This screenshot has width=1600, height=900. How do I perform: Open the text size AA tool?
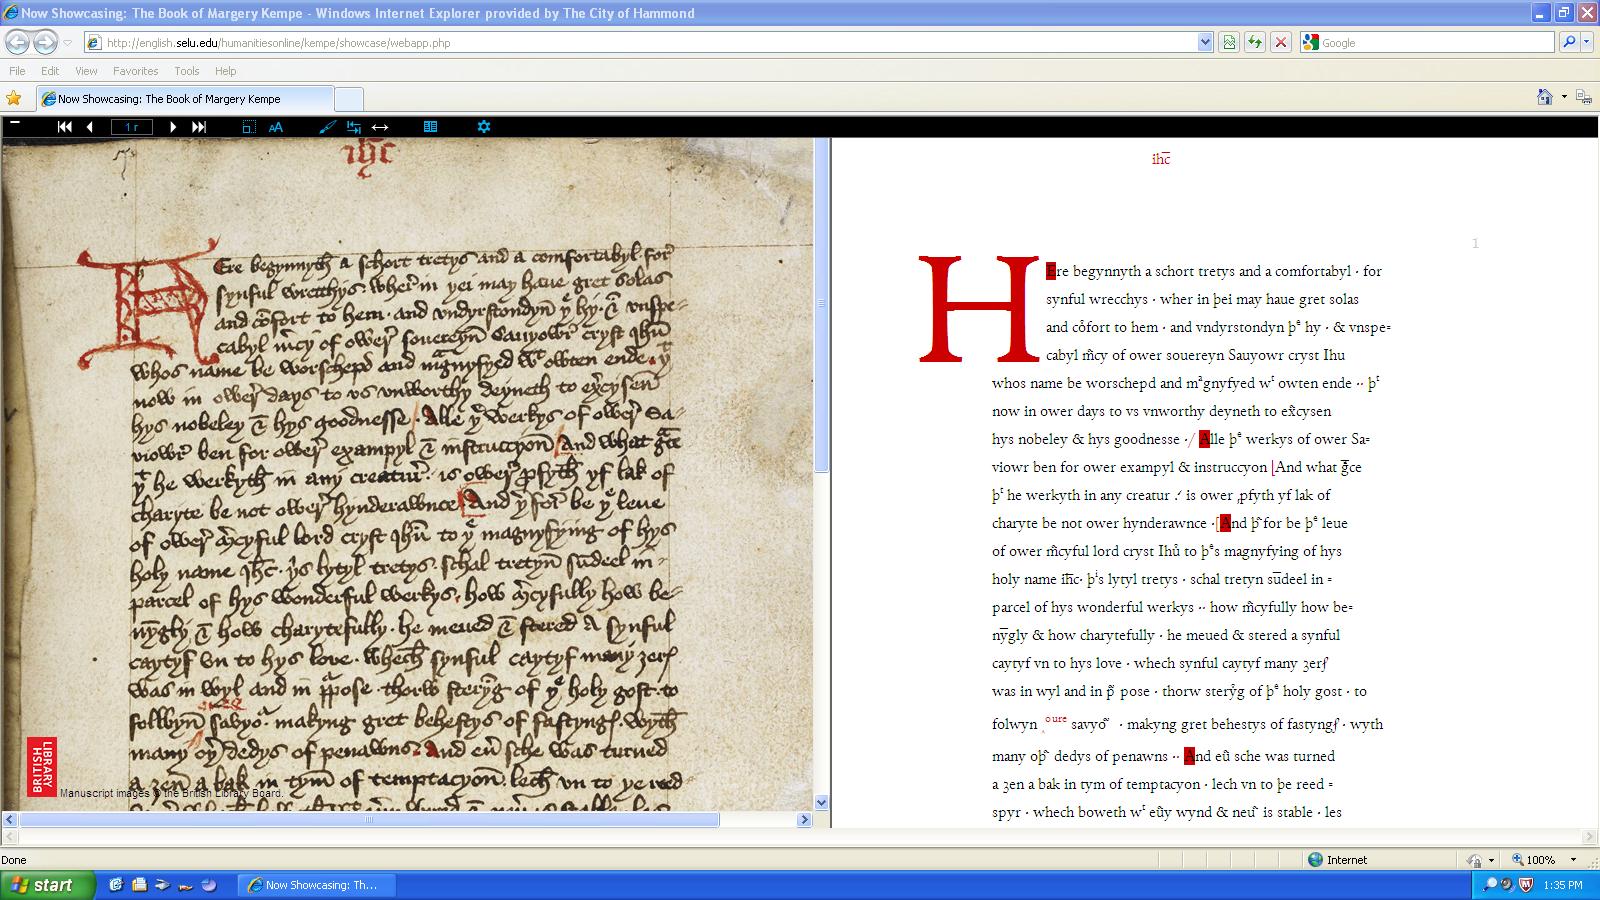pos(276,127)
